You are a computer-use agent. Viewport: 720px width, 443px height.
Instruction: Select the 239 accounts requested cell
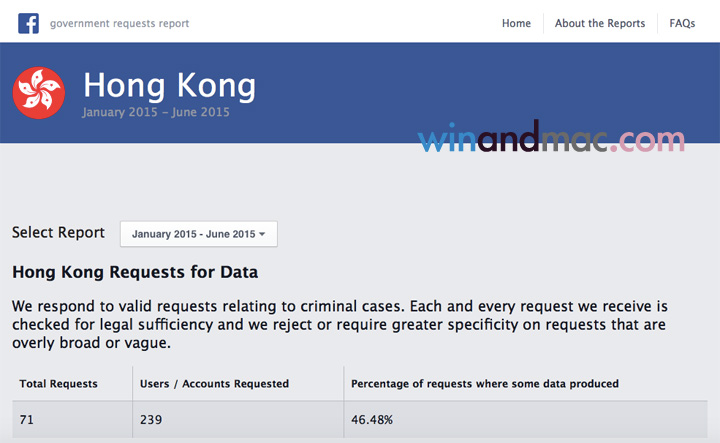point(152,420)
